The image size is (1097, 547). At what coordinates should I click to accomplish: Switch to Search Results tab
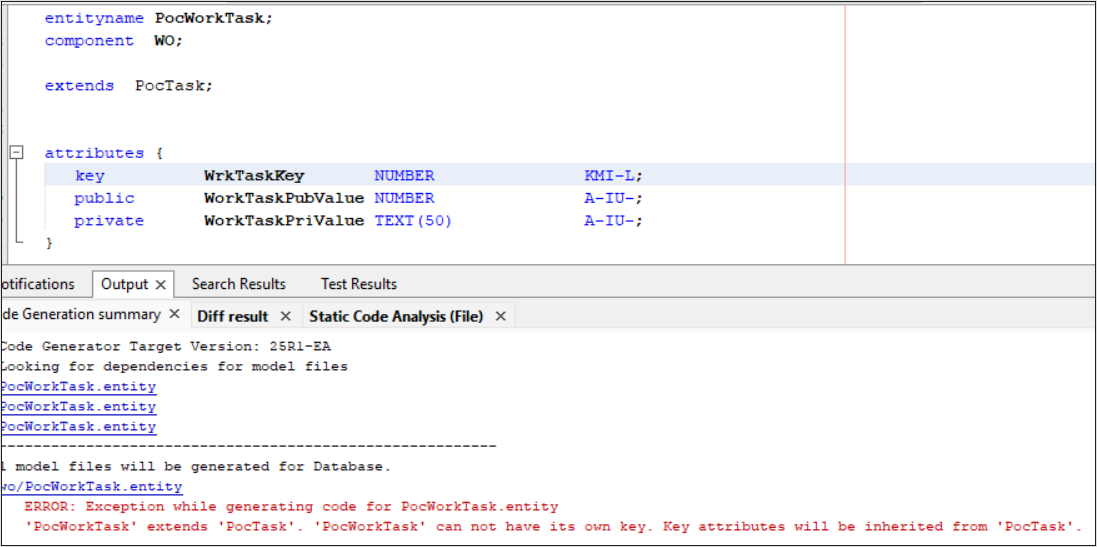click(239, 284)
